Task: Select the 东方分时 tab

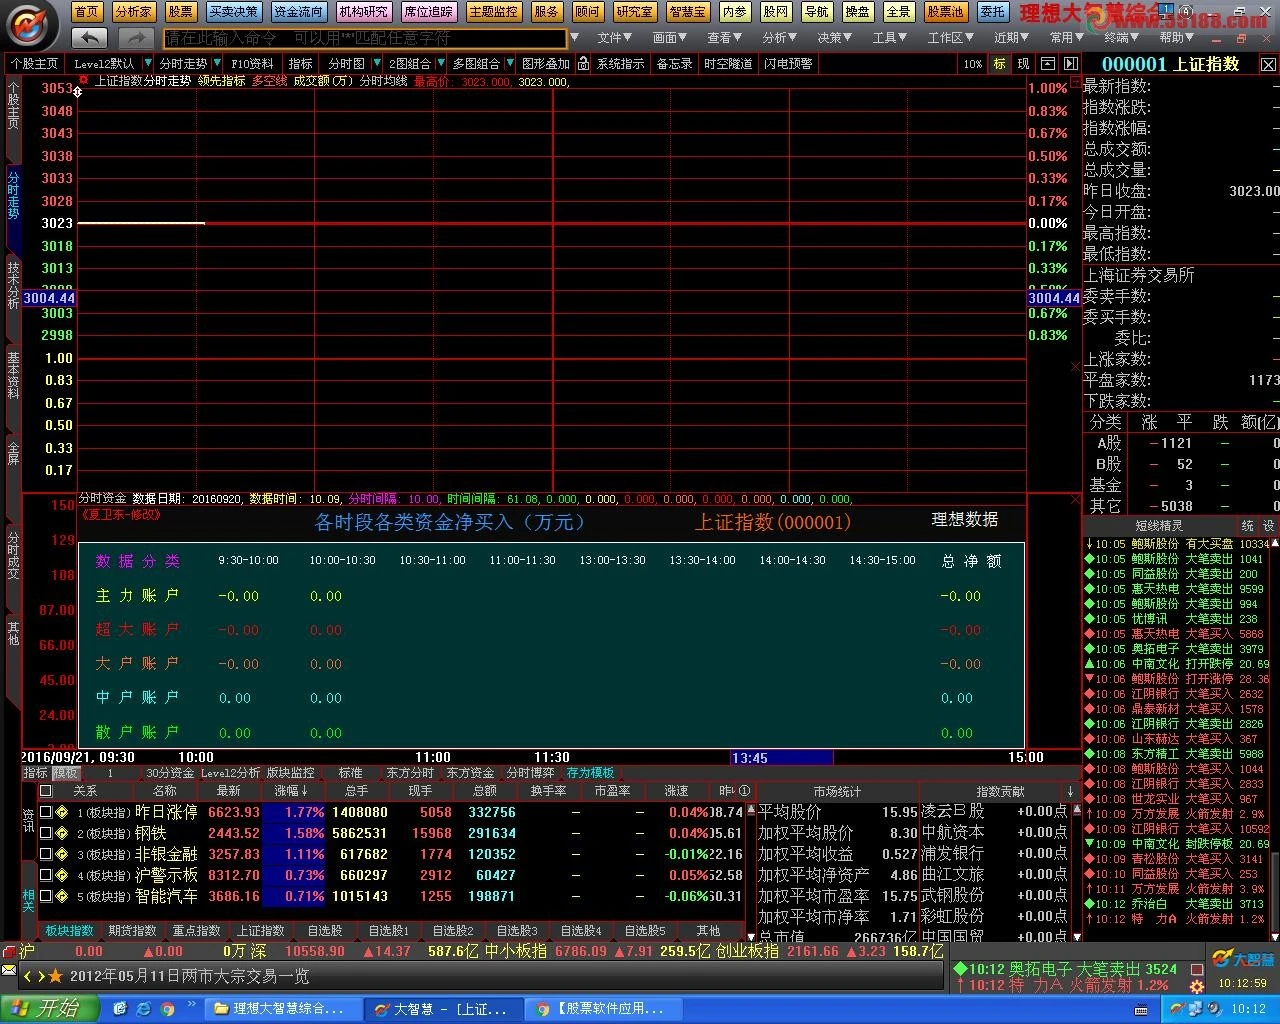Action: [x=409, y=773]
